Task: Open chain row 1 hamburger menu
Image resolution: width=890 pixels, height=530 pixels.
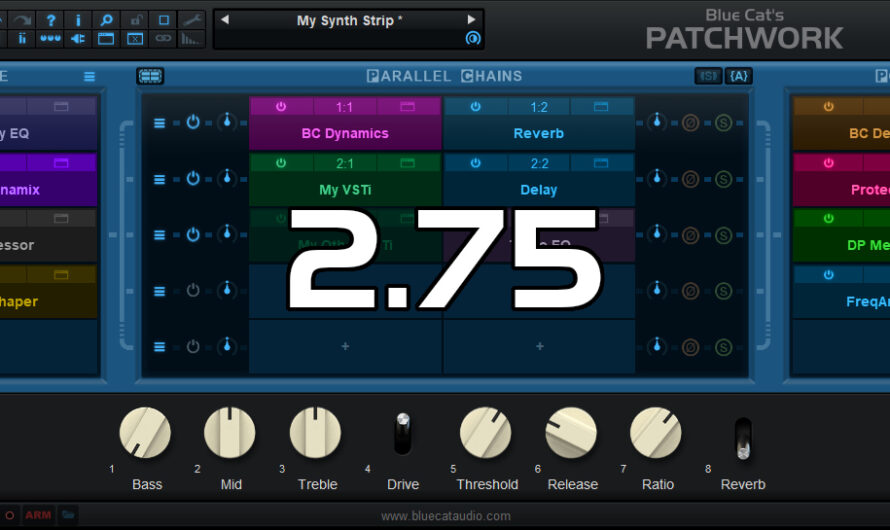Action: 159,123
